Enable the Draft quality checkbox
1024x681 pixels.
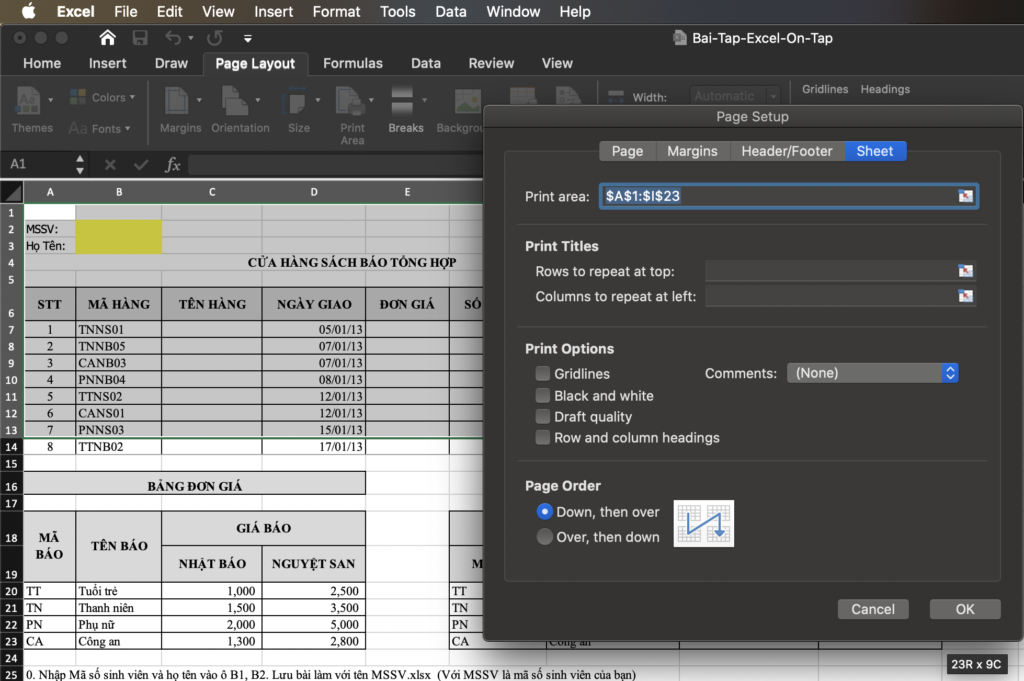point(543,417)
